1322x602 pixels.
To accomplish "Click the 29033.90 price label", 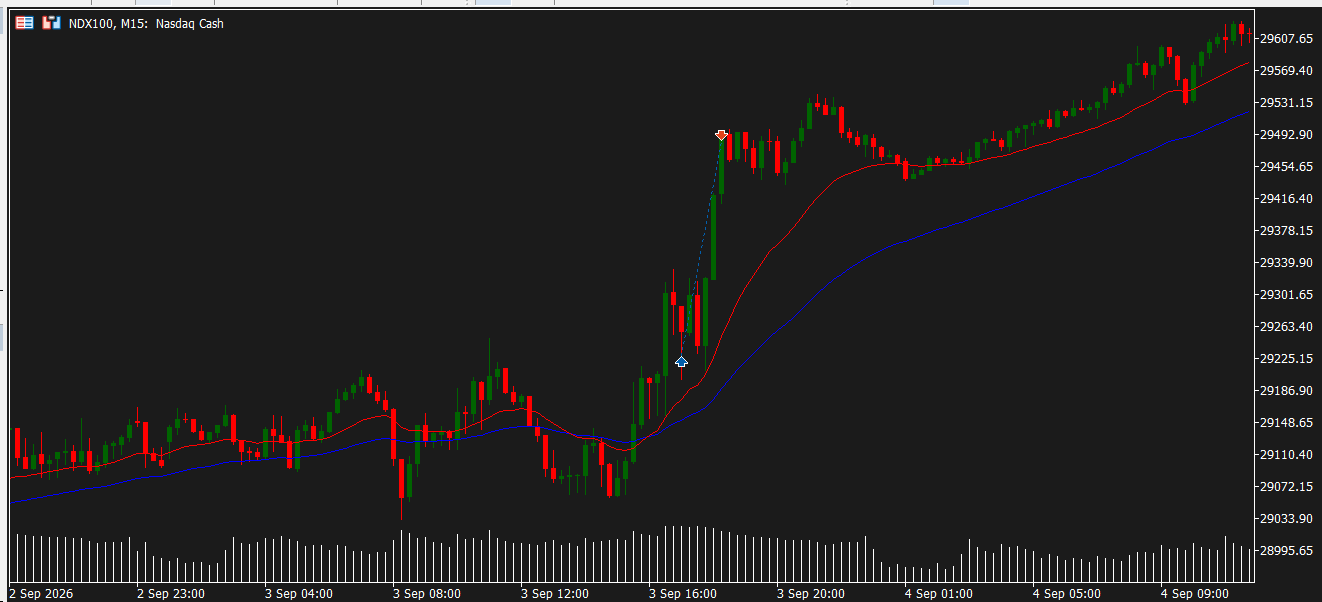I will (x=1287, y=519).
